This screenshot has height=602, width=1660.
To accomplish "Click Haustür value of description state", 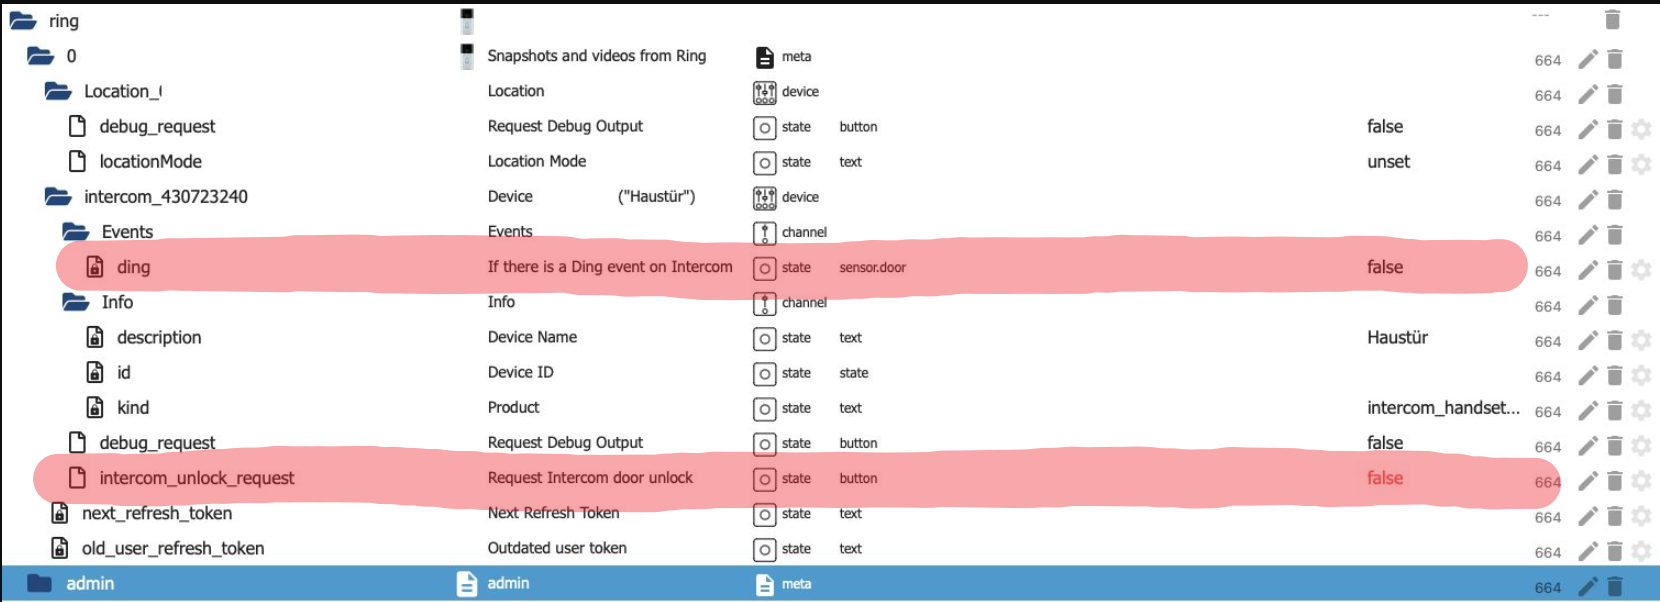I will point(1397,337).
